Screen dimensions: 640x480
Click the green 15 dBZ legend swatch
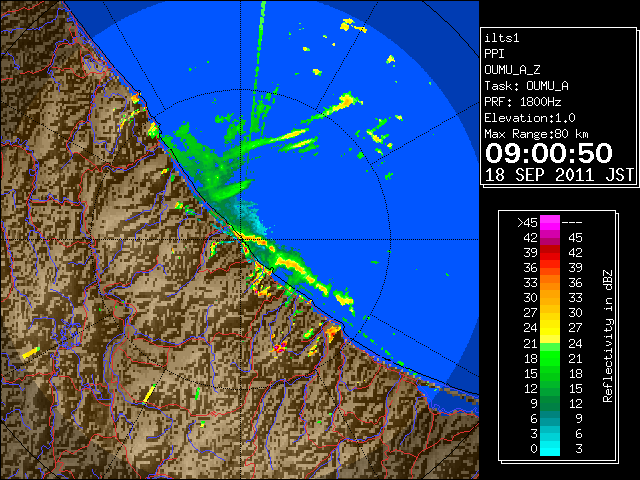click(550, 373)
